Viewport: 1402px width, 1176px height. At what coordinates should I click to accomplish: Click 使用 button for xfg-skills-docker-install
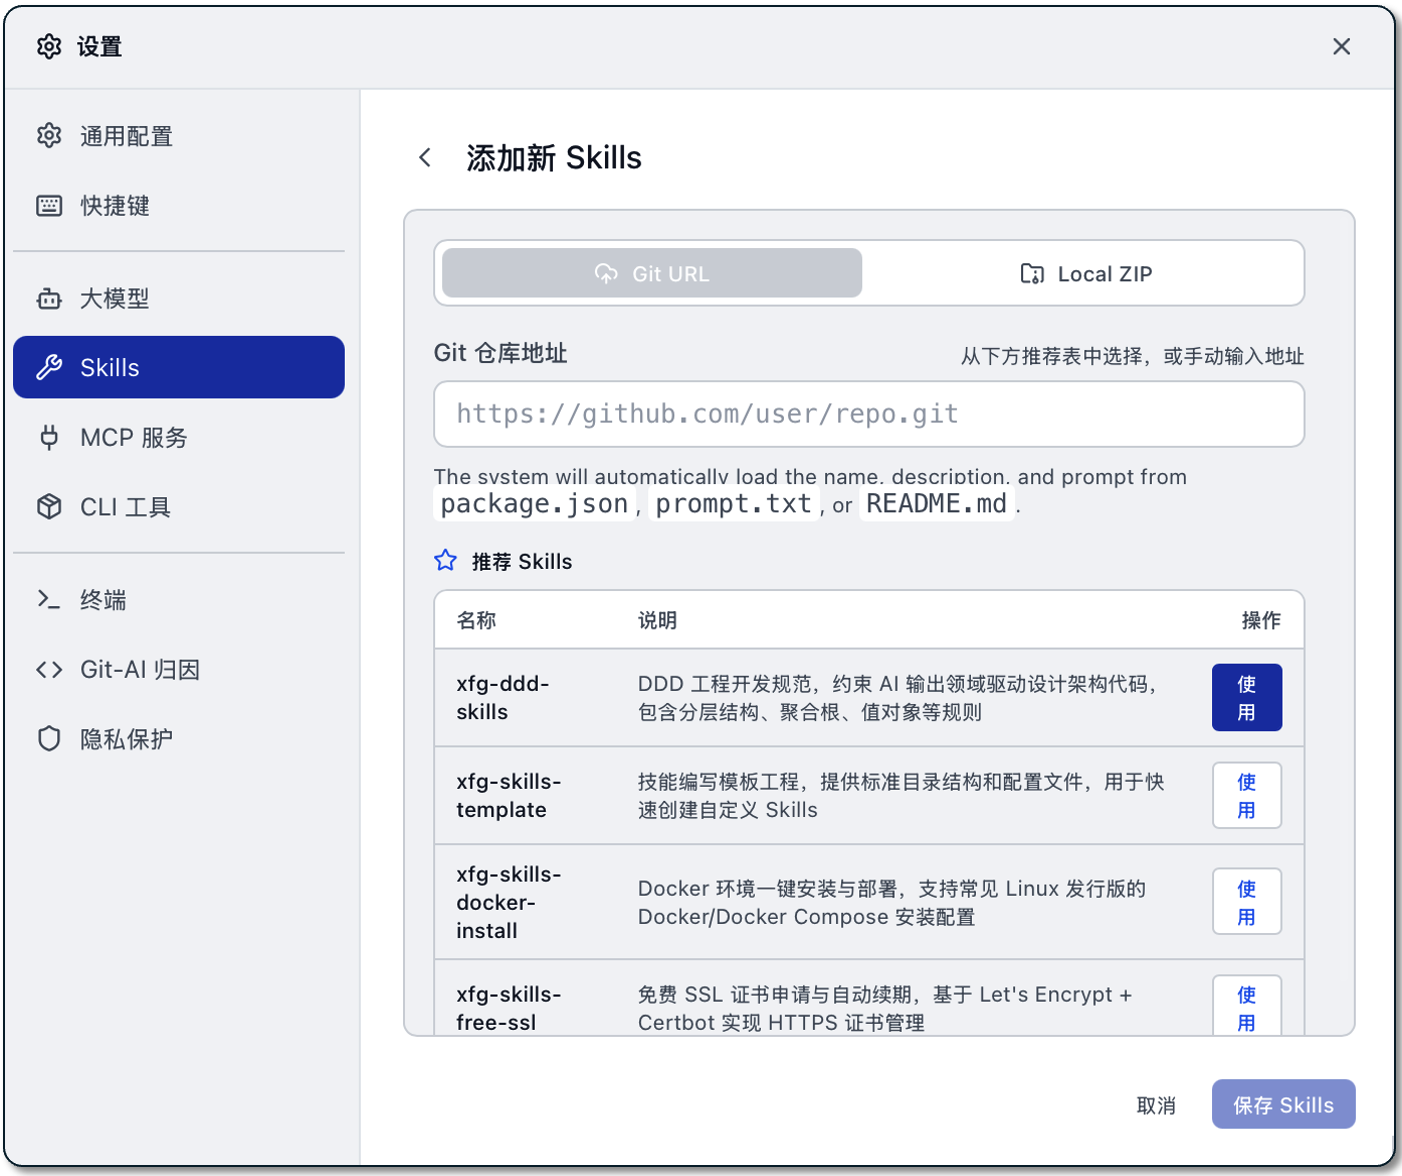pos(1247,903)
